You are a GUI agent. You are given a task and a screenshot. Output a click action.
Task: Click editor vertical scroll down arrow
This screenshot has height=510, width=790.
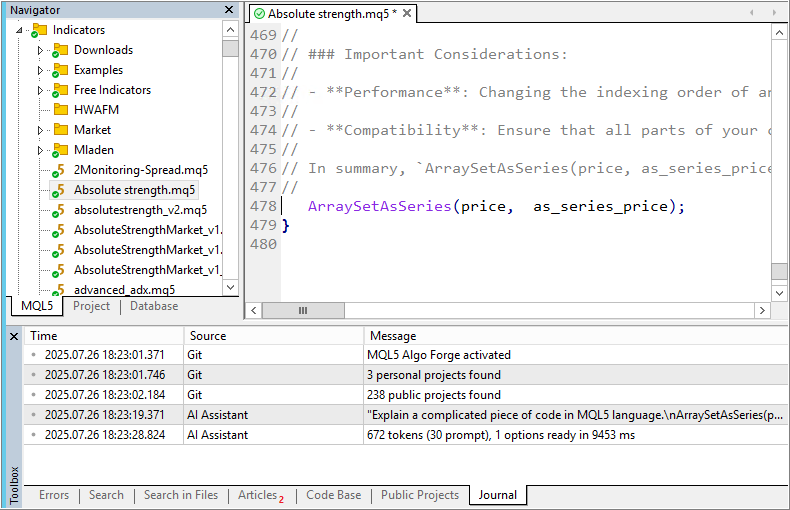tap(779, 293)
